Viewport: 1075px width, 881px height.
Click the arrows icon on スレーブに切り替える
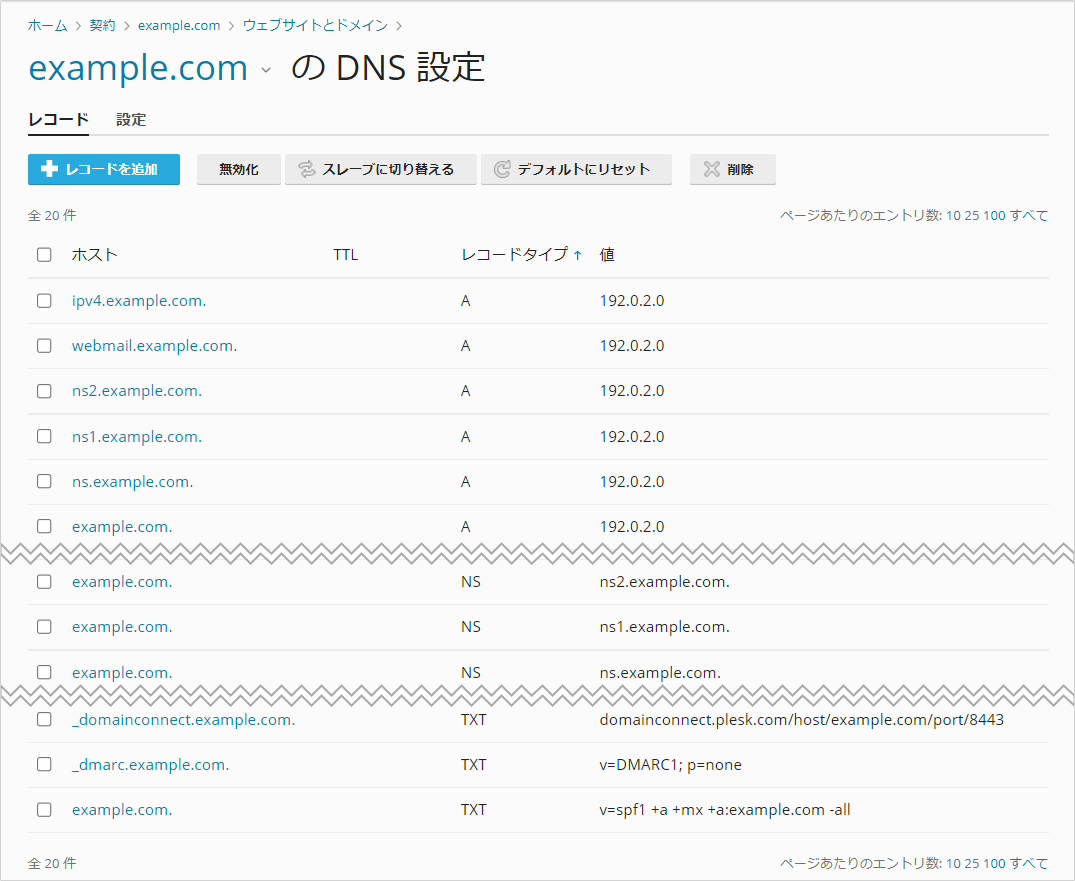306,169
